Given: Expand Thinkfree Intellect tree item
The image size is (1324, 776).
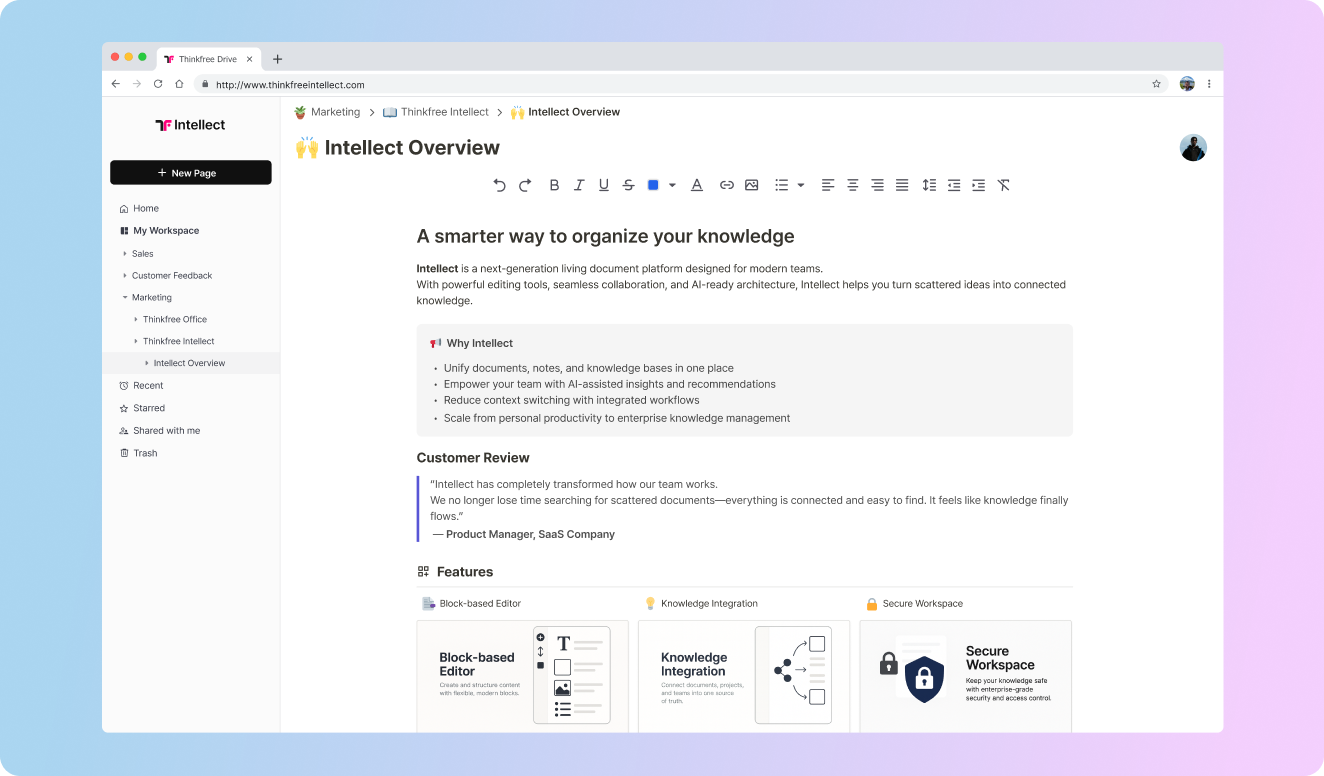Looking at the screenshot, I should (x=136, y=341).
